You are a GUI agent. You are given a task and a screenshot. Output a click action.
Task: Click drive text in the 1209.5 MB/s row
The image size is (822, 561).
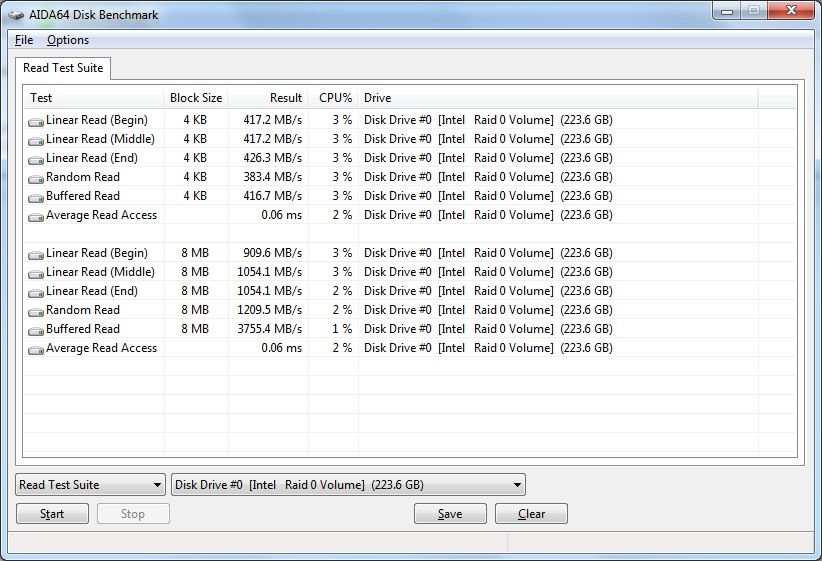488,310
